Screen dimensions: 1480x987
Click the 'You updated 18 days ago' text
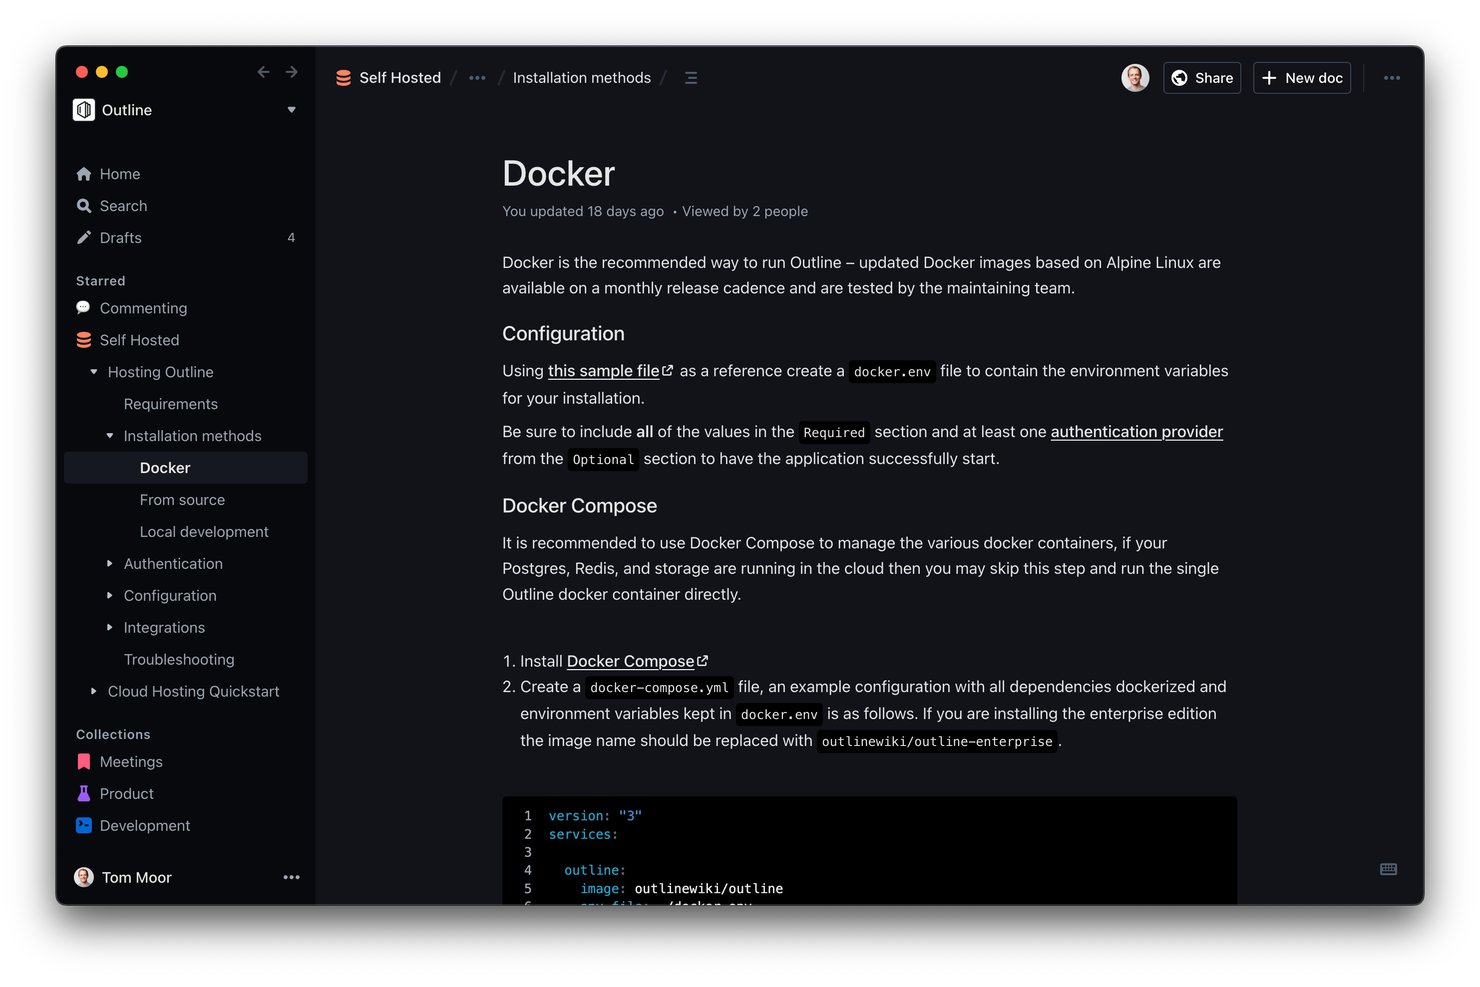click(583, 212)
